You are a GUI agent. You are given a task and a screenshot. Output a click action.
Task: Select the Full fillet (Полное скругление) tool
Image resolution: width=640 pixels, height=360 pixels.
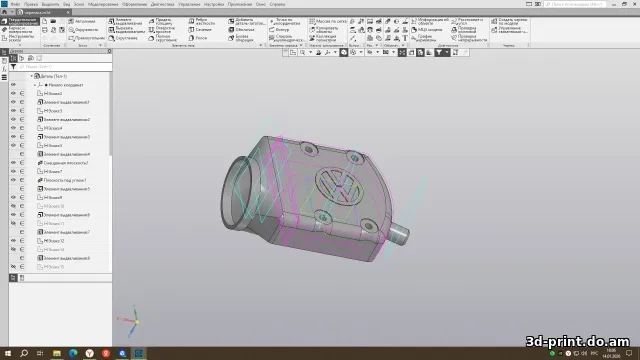point(162,38)
